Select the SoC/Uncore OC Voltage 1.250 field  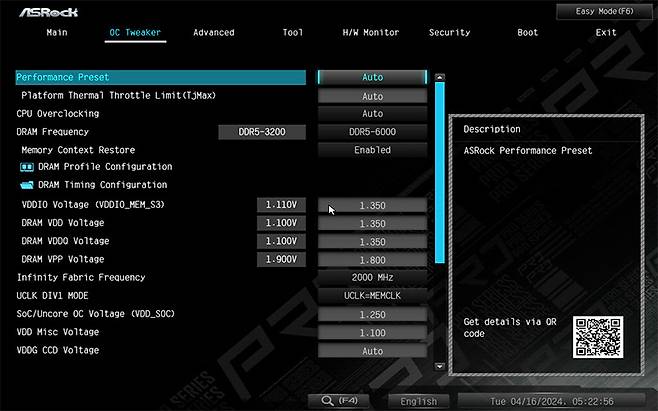(372, 315)
